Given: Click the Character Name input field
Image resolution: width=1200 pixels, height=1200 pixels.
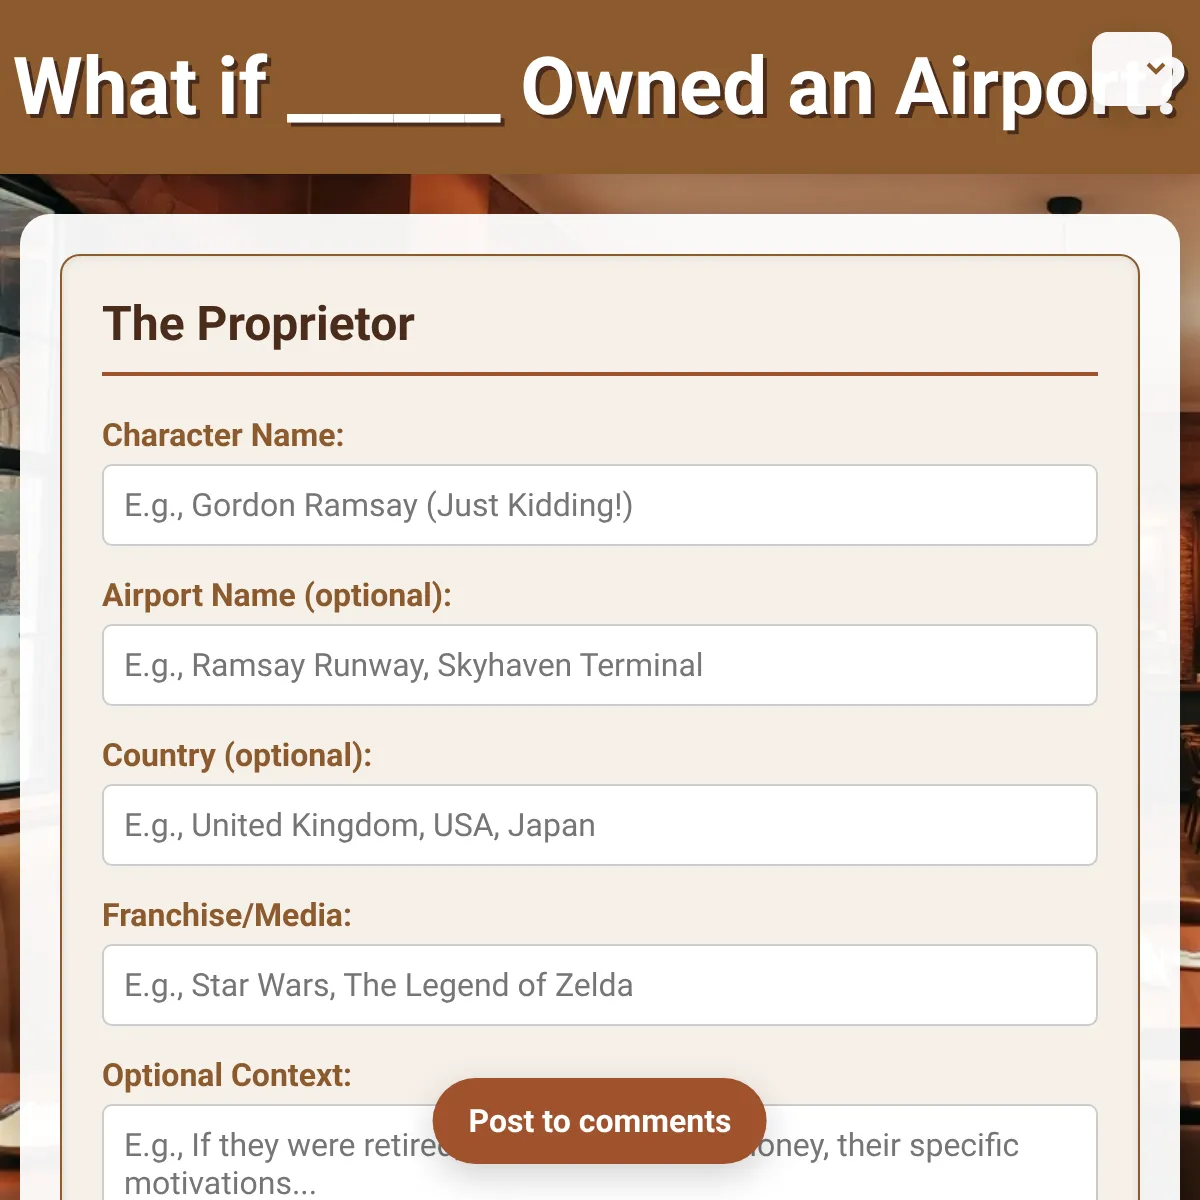Looking at the screenshot, I should point(600,505).
